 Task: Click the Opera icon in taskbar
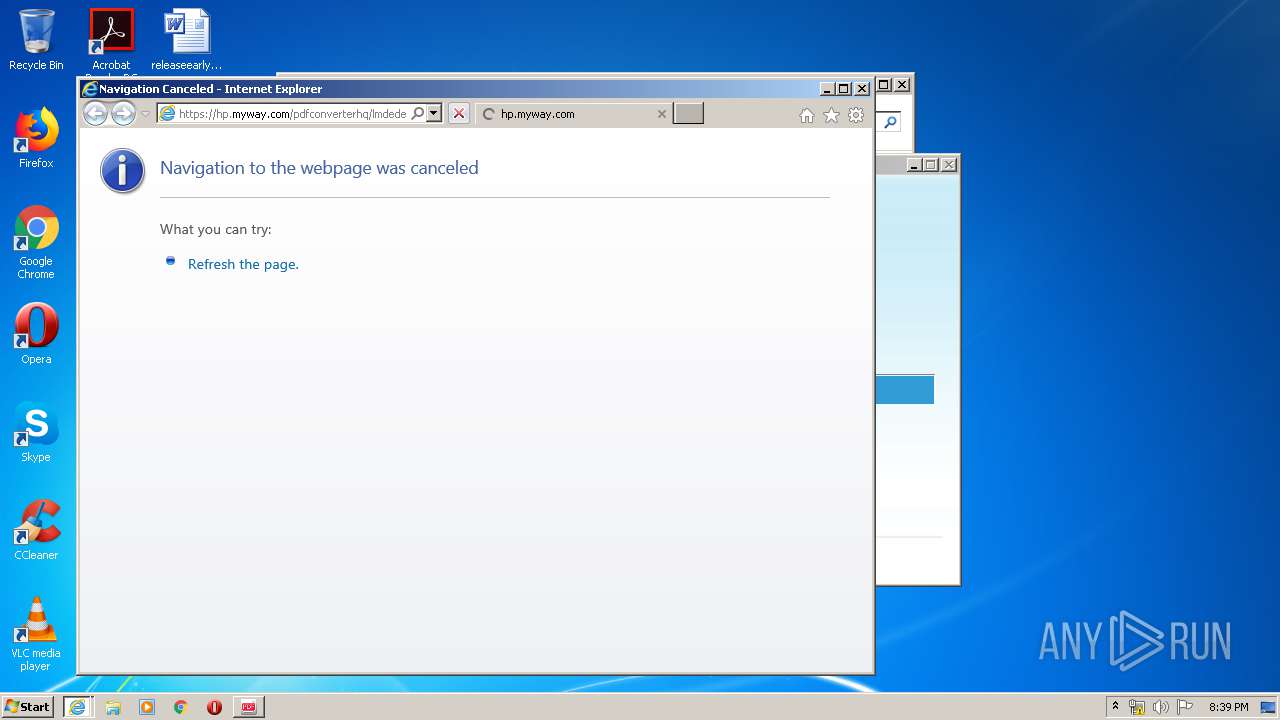pyautogui.click(x=214, y=707)
